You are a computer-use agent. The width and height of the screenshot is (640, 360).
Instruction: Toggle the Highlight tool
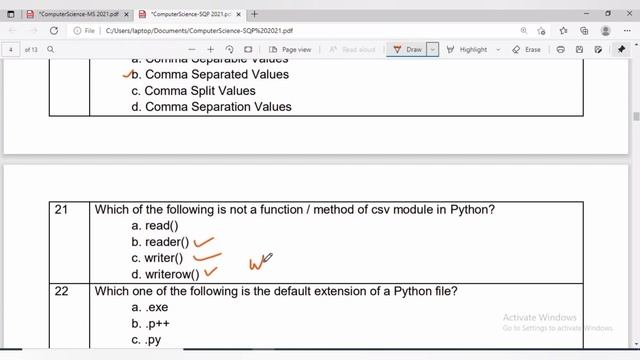point(467,49)
